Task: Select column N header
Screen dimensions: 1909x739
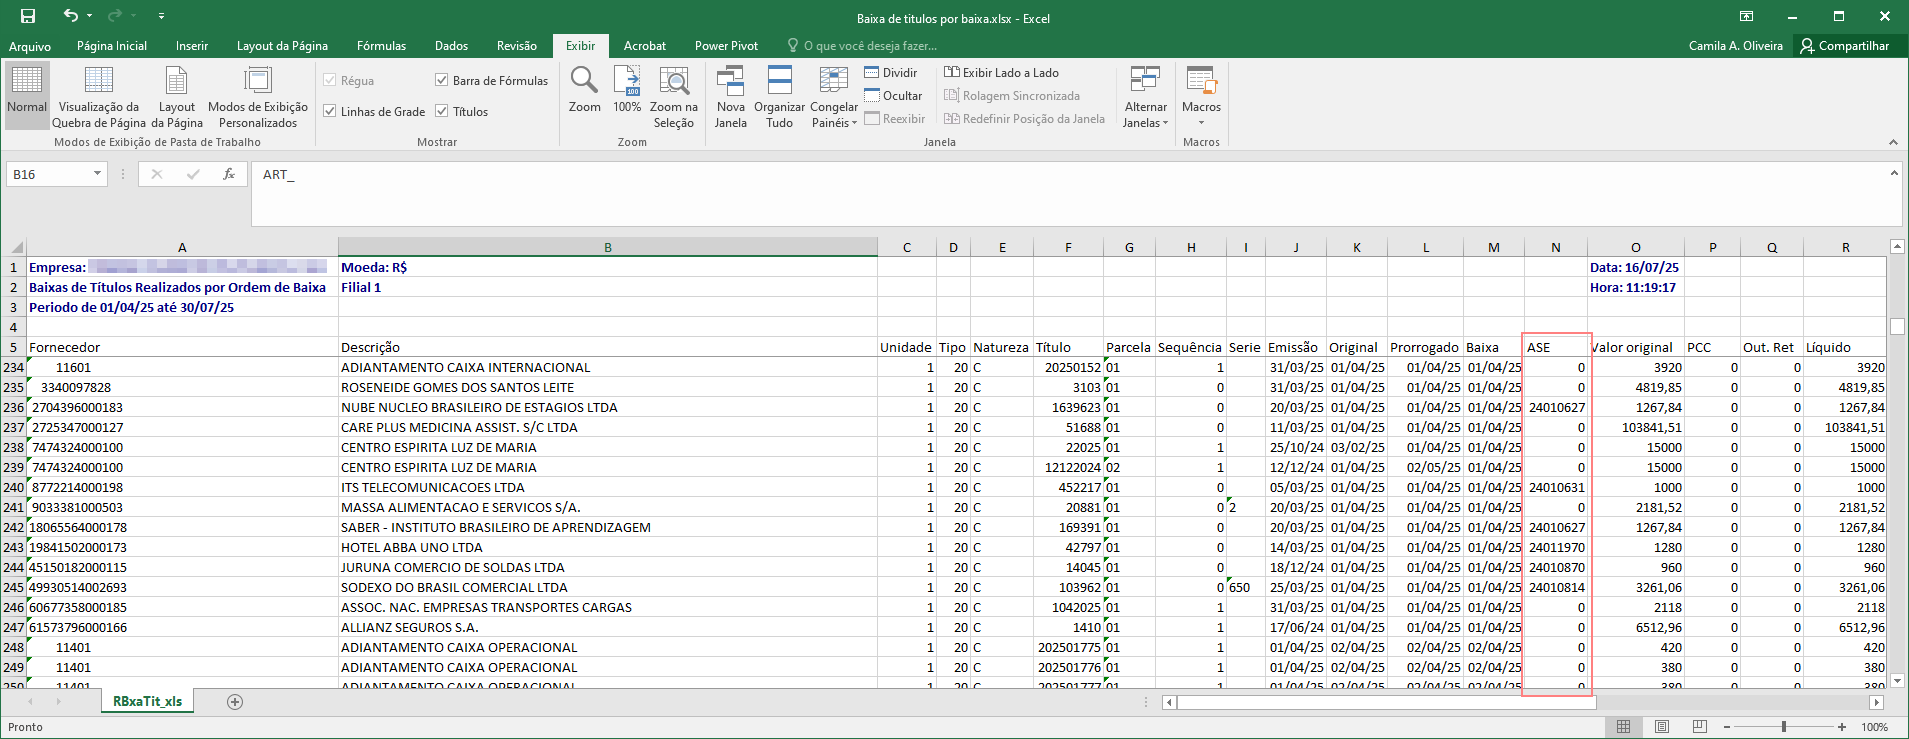Action: 1555,247
